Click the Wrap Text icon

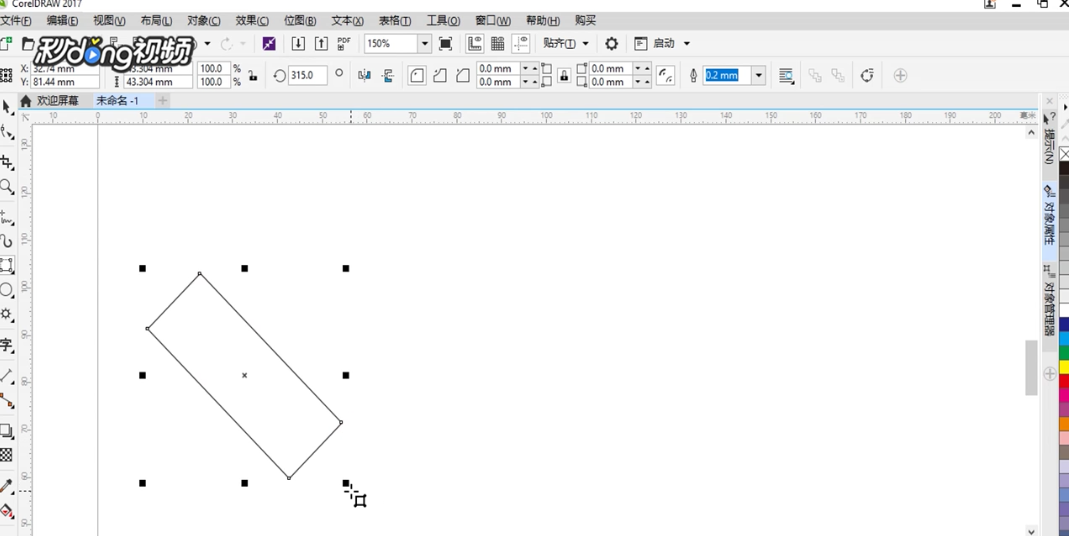(786, 75)
